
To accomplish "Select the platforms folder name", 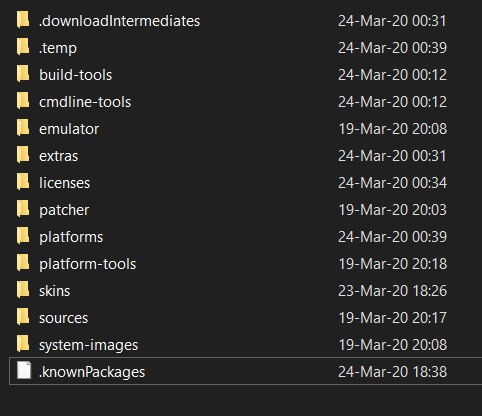I will 71,237.
